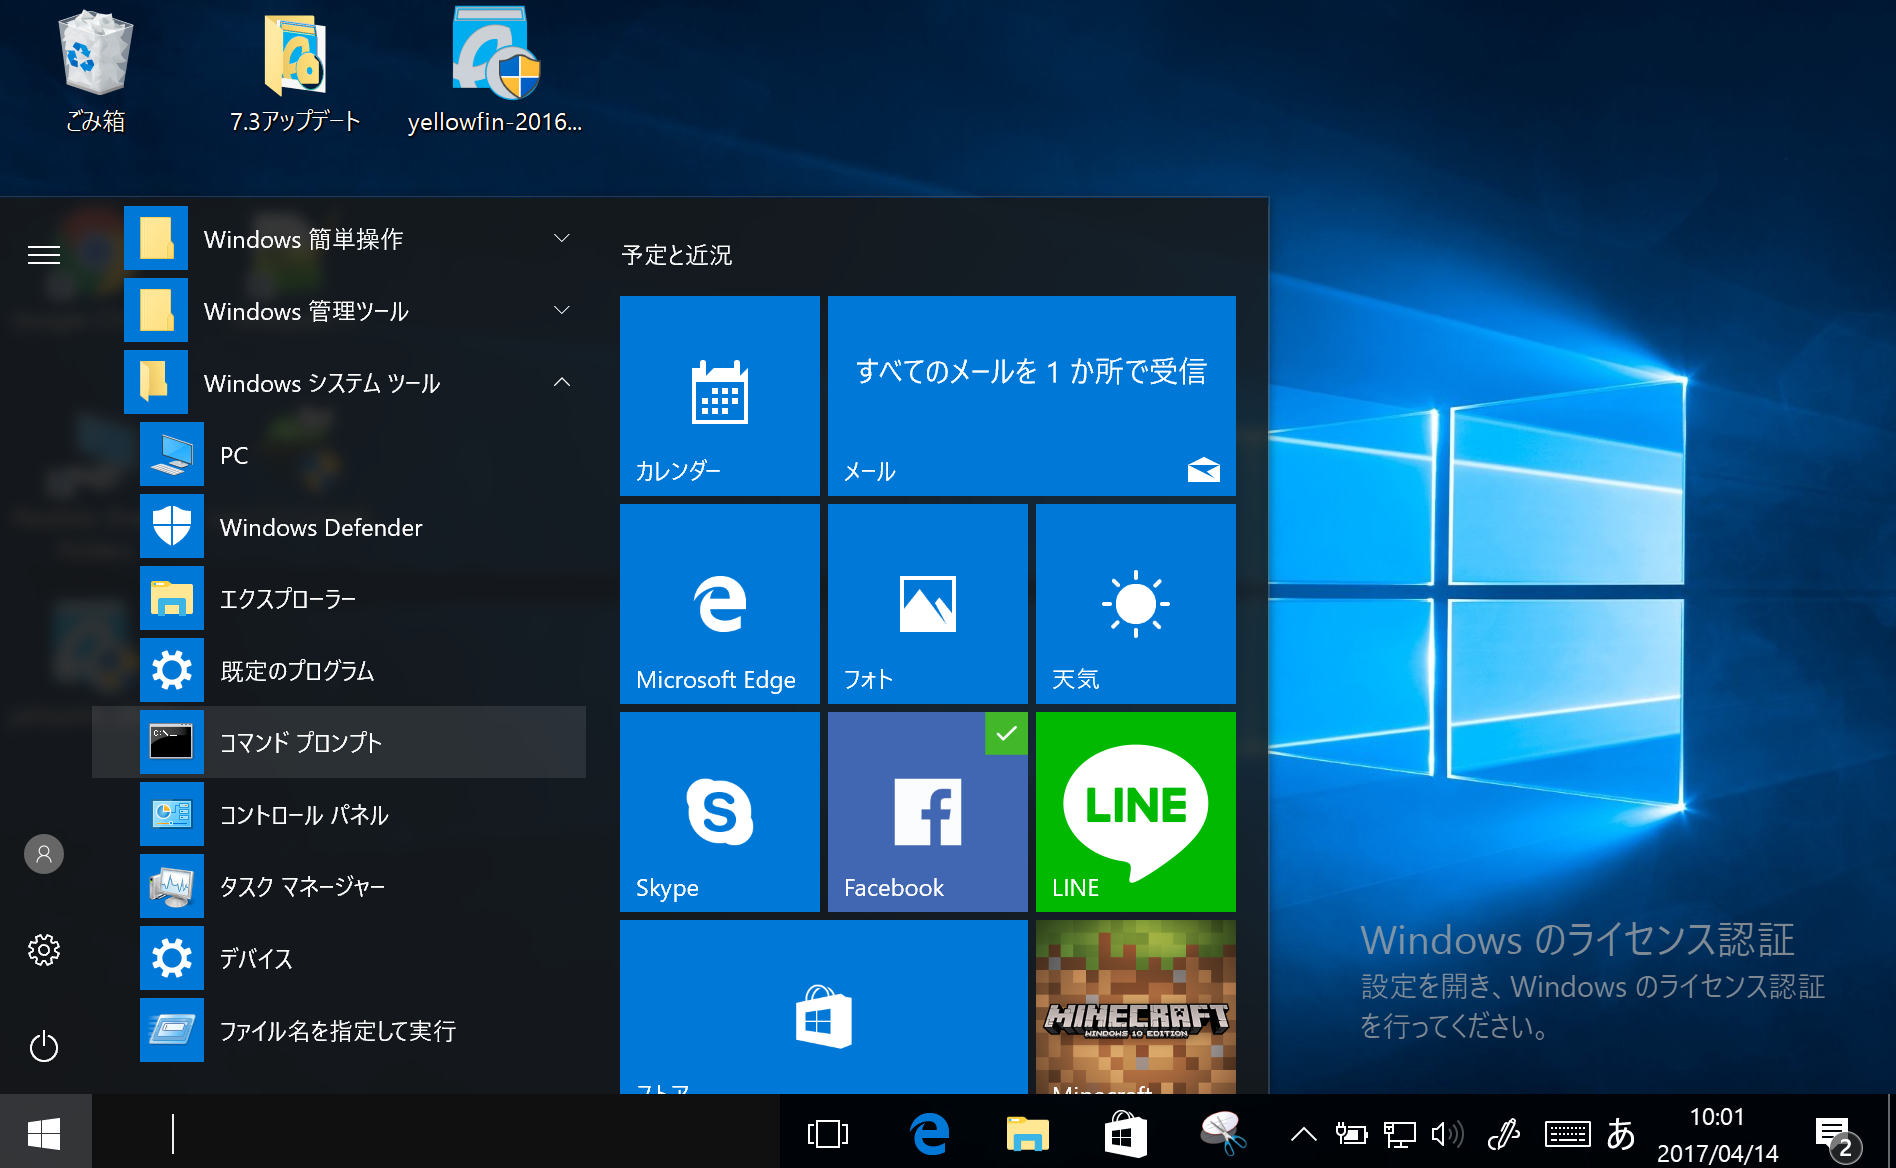Select the yellowfin-2016 installer desktop icon
The image size is (1896, 1168).
point(494,72)
